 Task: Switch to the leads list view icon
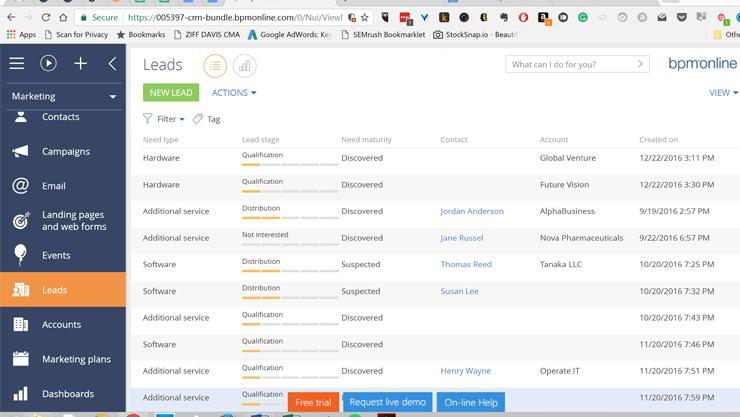tap(214, 66)
